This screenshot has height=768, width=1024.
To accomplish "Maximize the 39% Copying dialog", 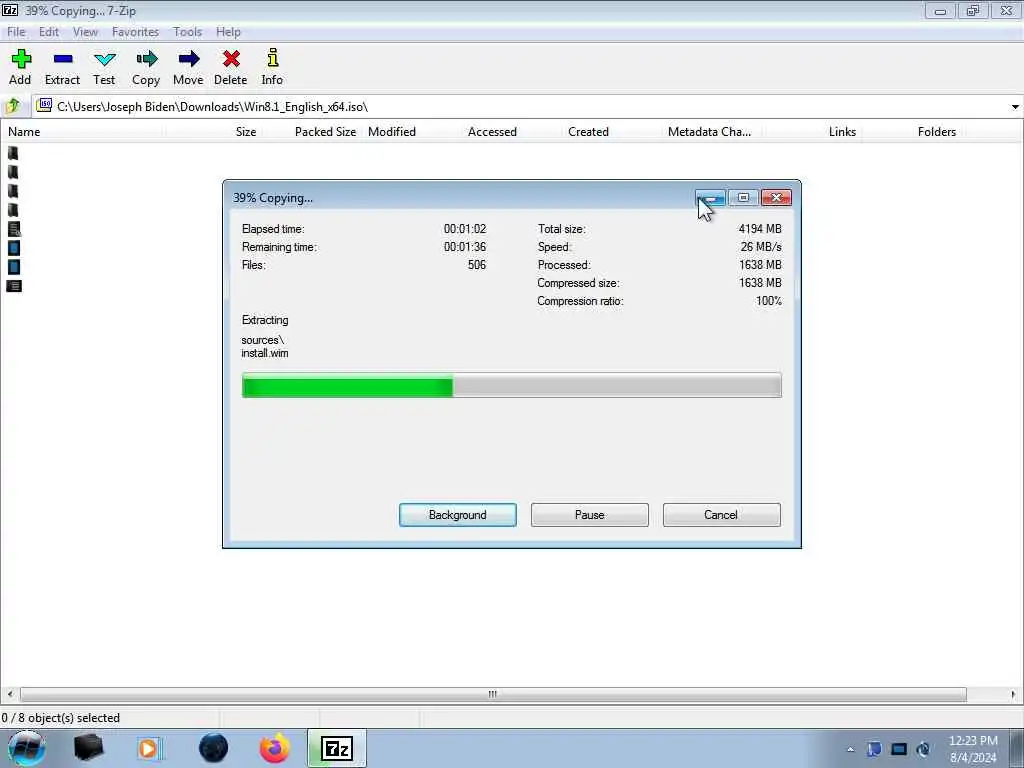I will (x=743, y=198).
